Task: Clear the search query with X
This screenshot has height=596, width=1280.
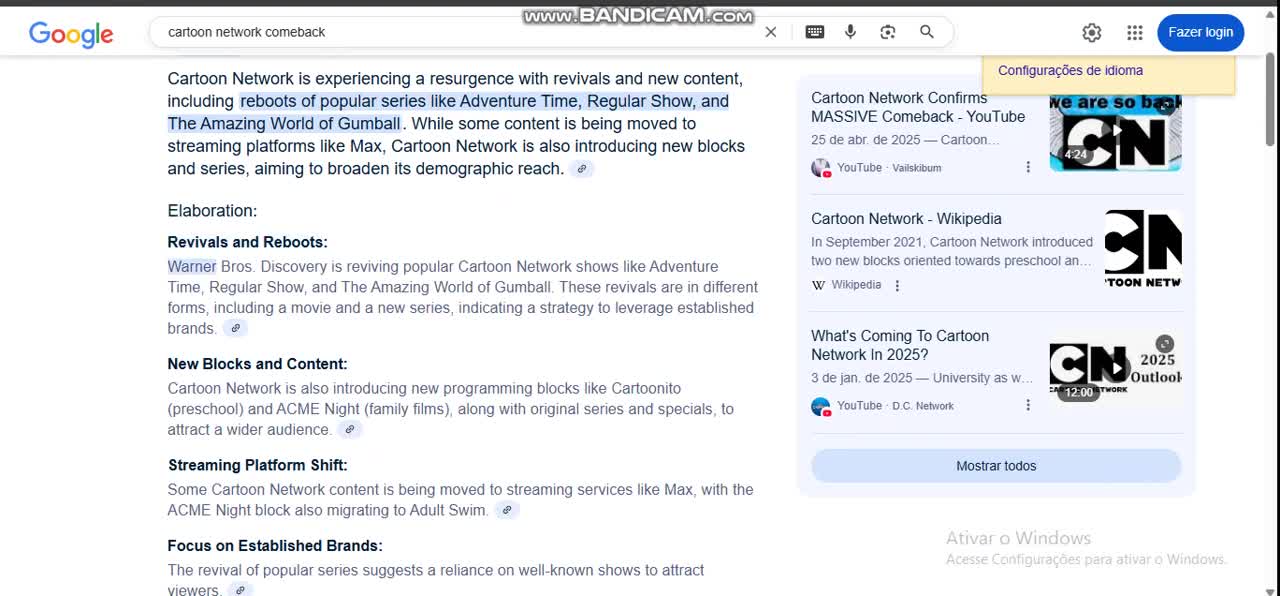Action: tap(771, 32)
